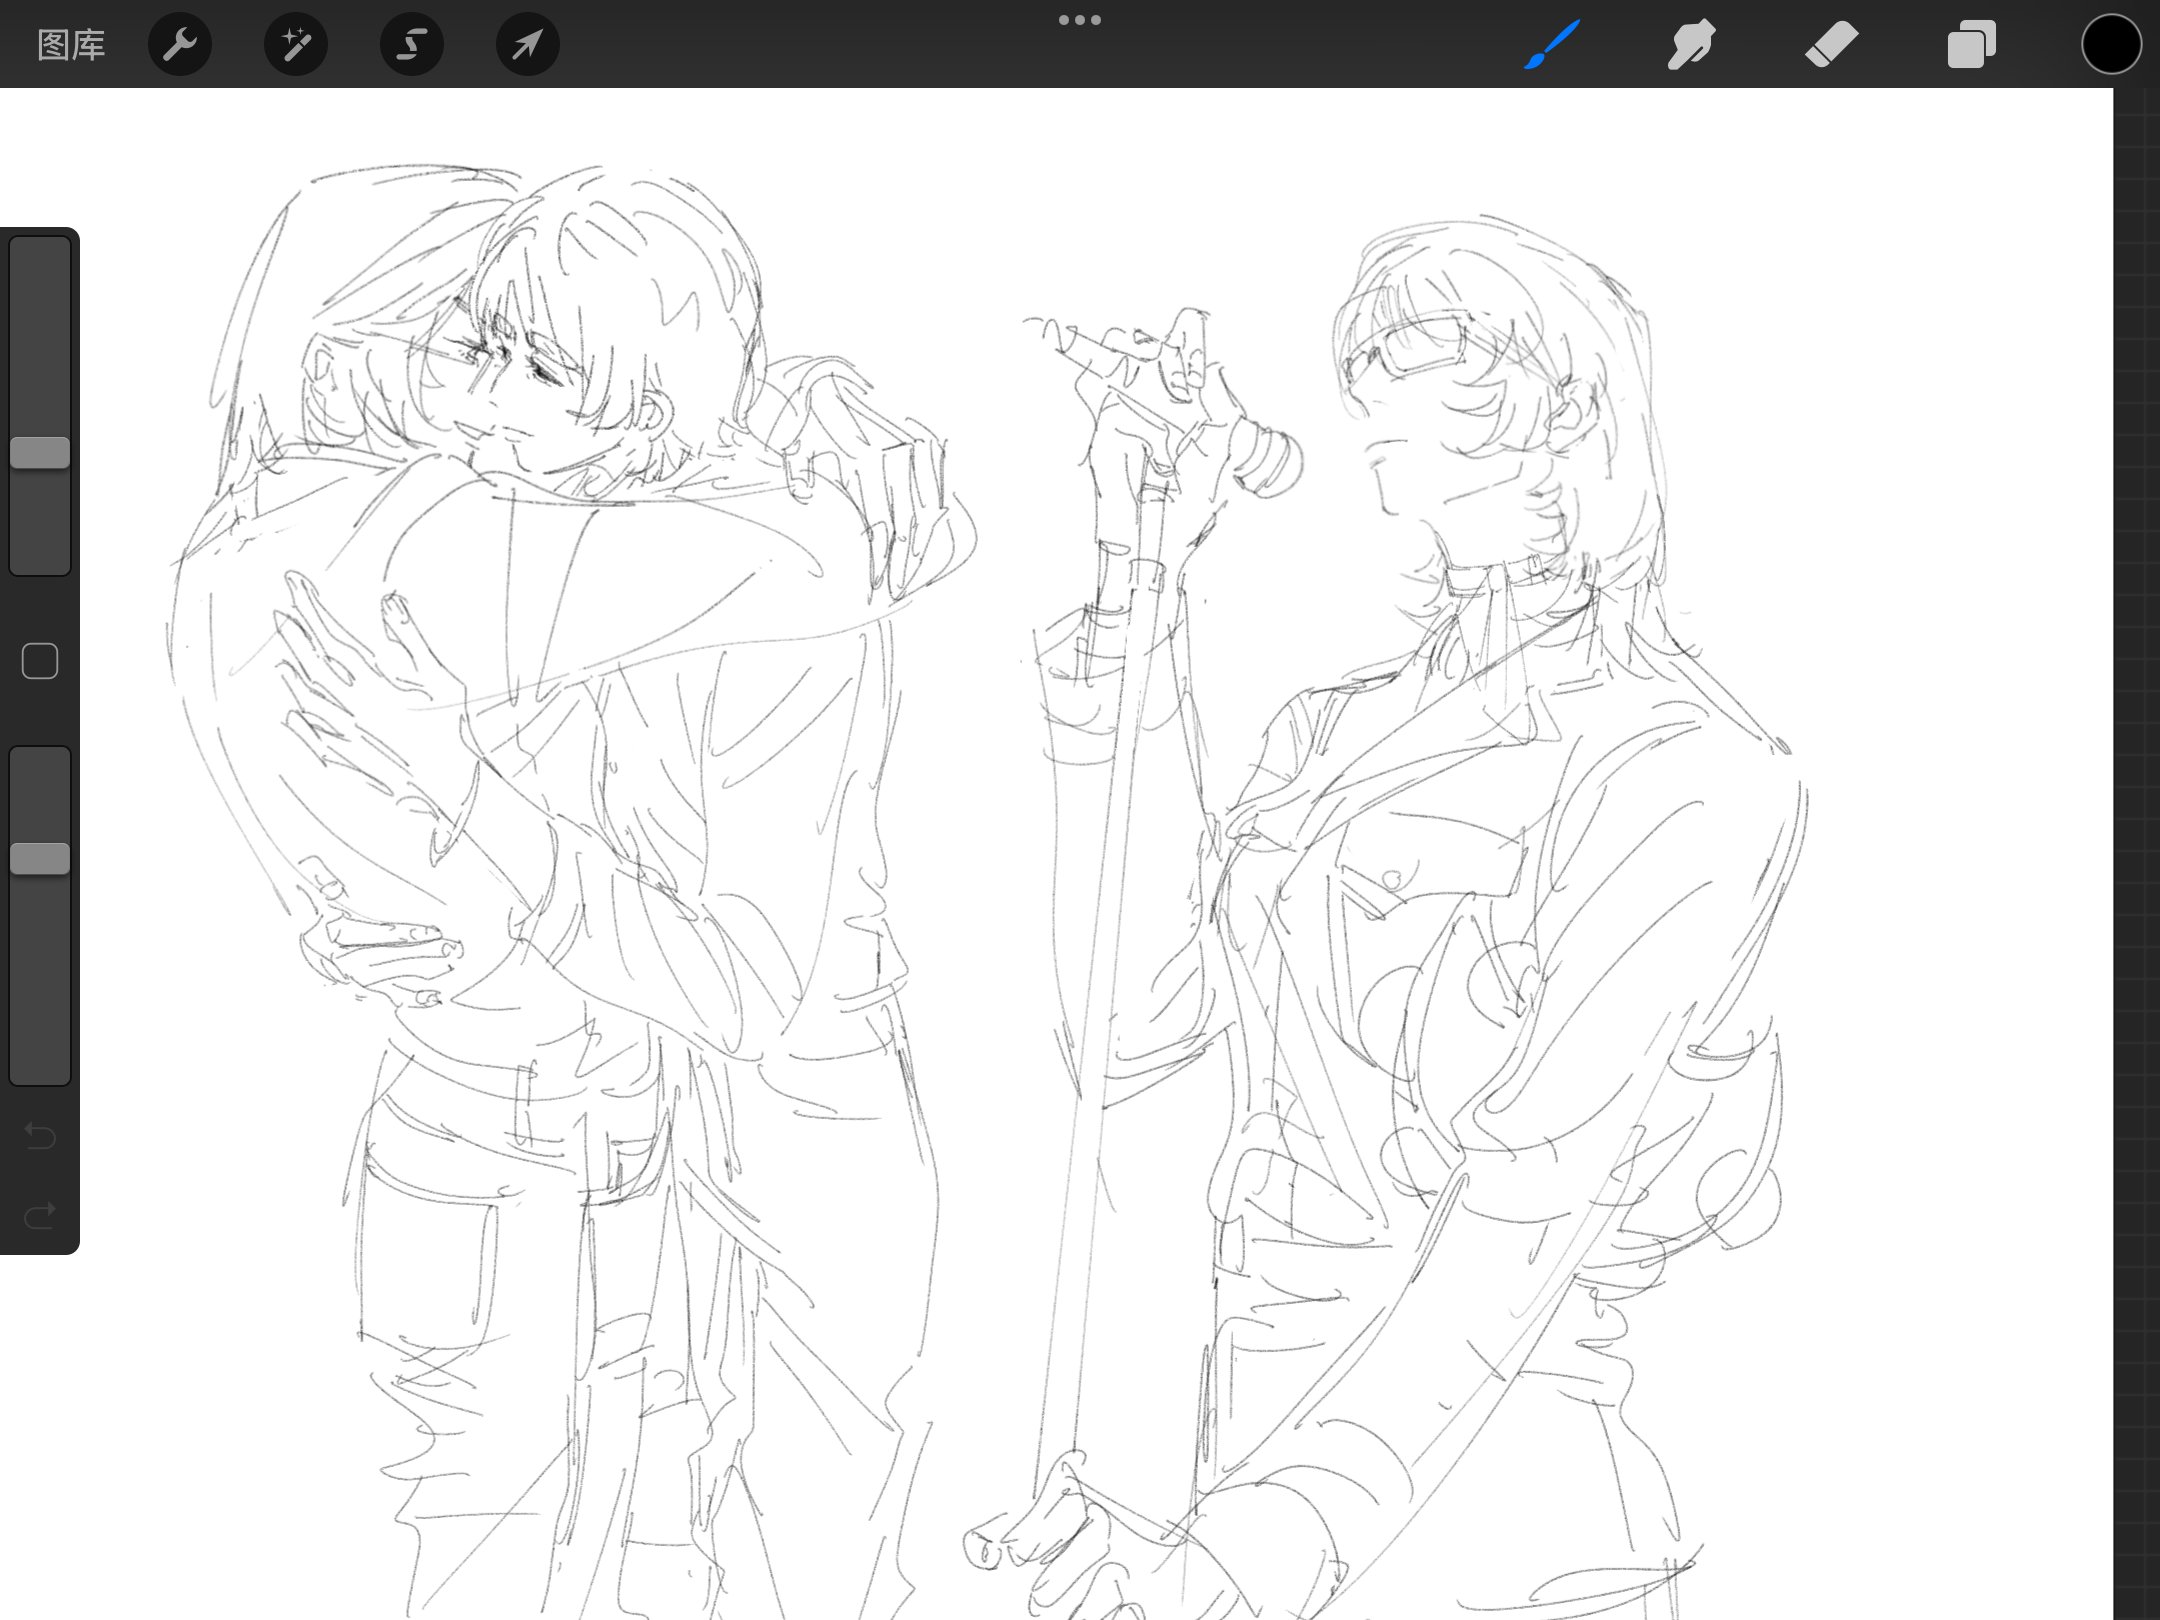Adjust the brush opacity slider handle
This screenshot has height=1620, width=2160.
click(x=40, y=859)
